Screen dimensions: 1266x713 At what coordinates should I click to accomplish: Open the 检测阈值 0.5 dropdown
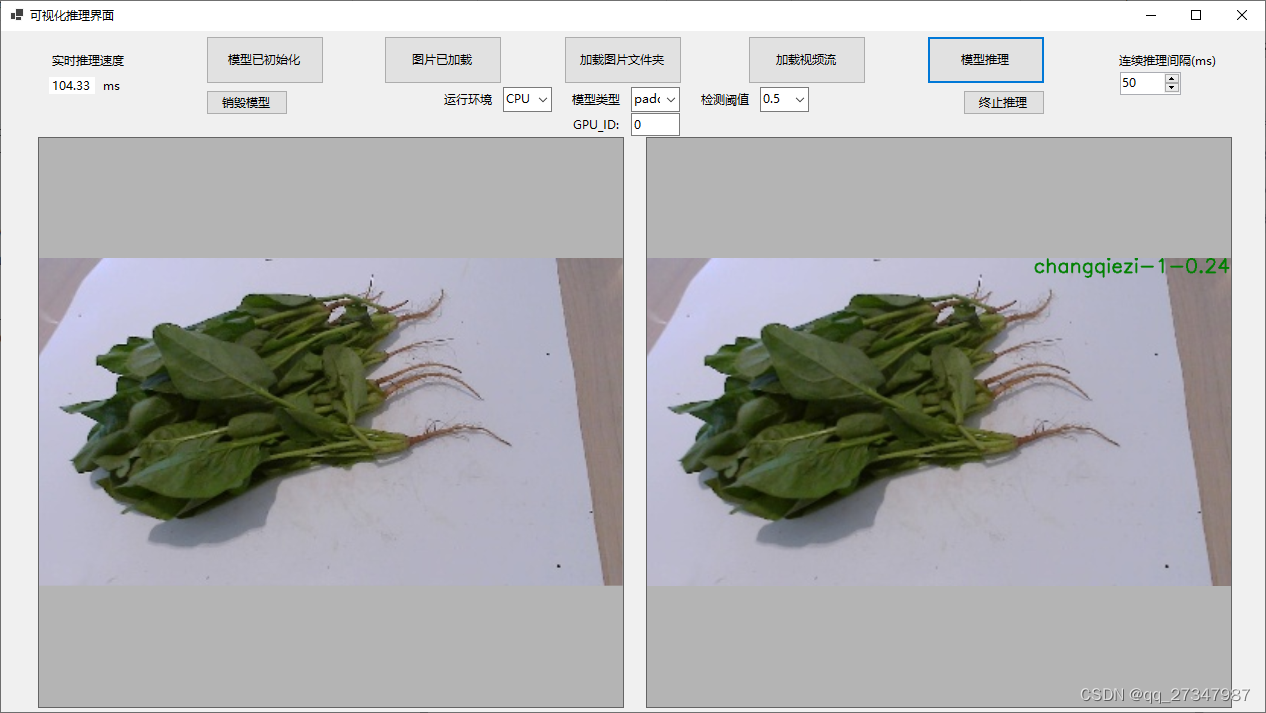(x=784, y=99)
